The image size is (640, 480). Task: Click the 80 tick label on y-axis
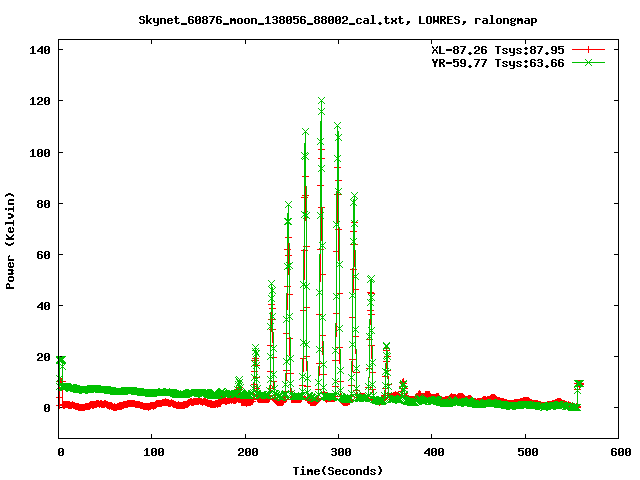tap(43, 204)
